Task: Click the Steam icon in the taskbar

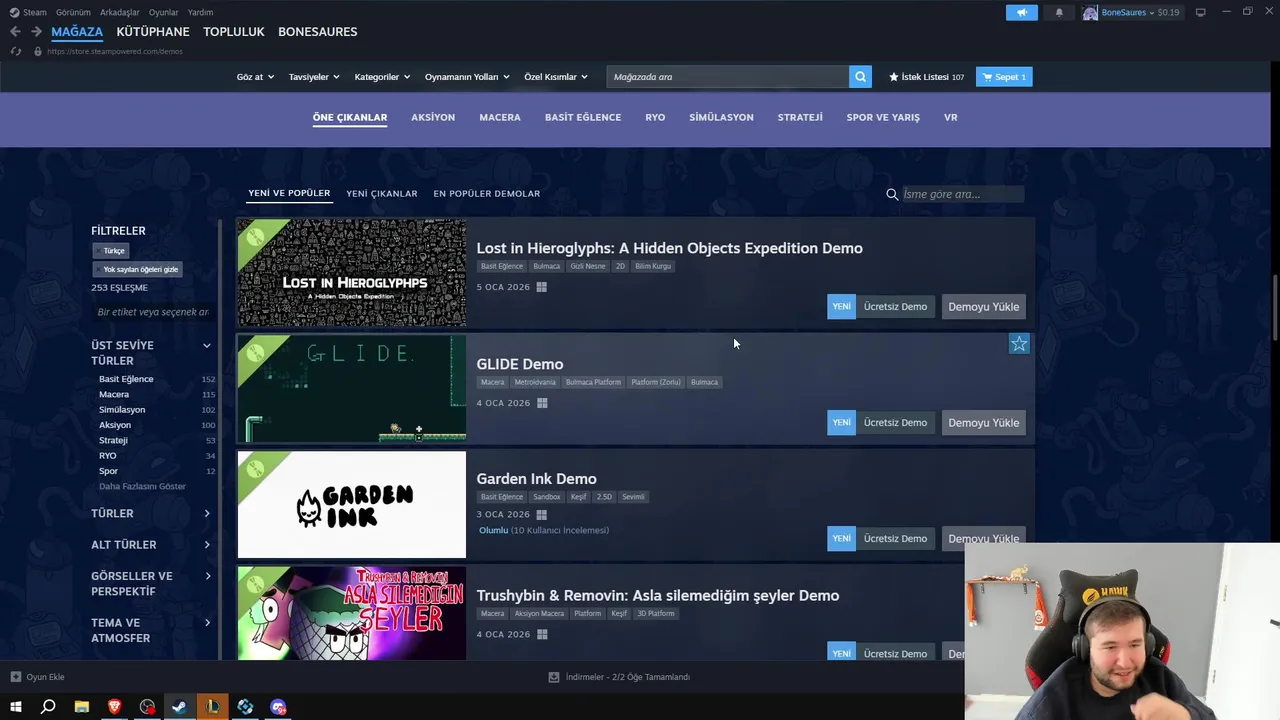Action: [179, 707]
